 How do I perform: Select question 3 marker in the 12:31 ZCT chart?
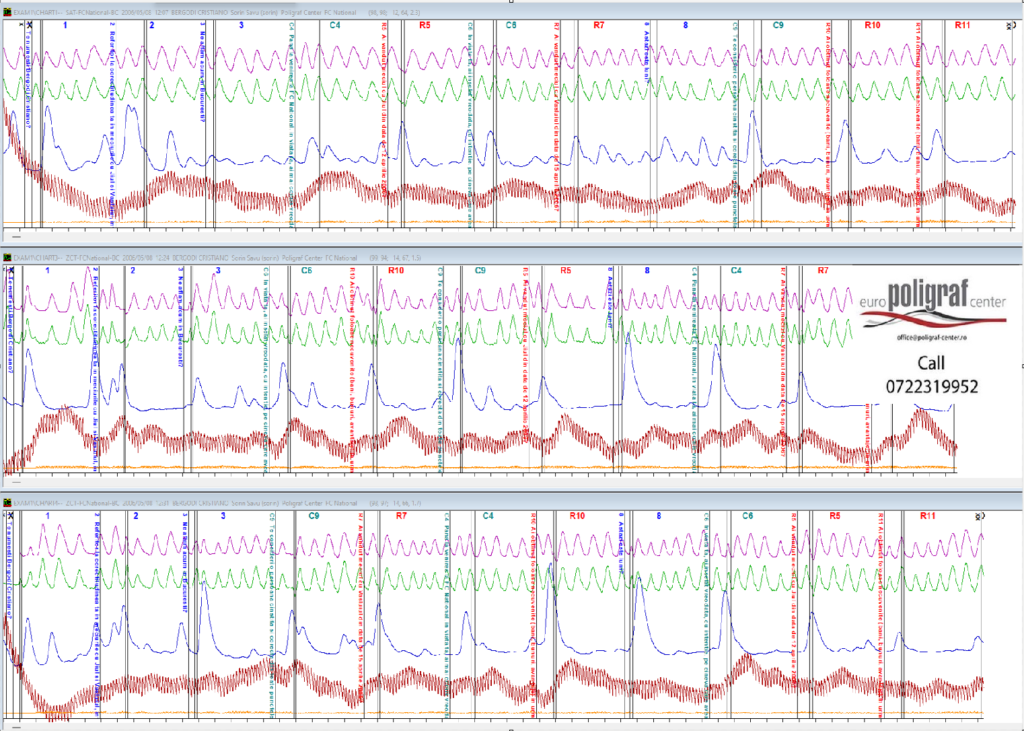pyautogui.click(x=223, y=515)
